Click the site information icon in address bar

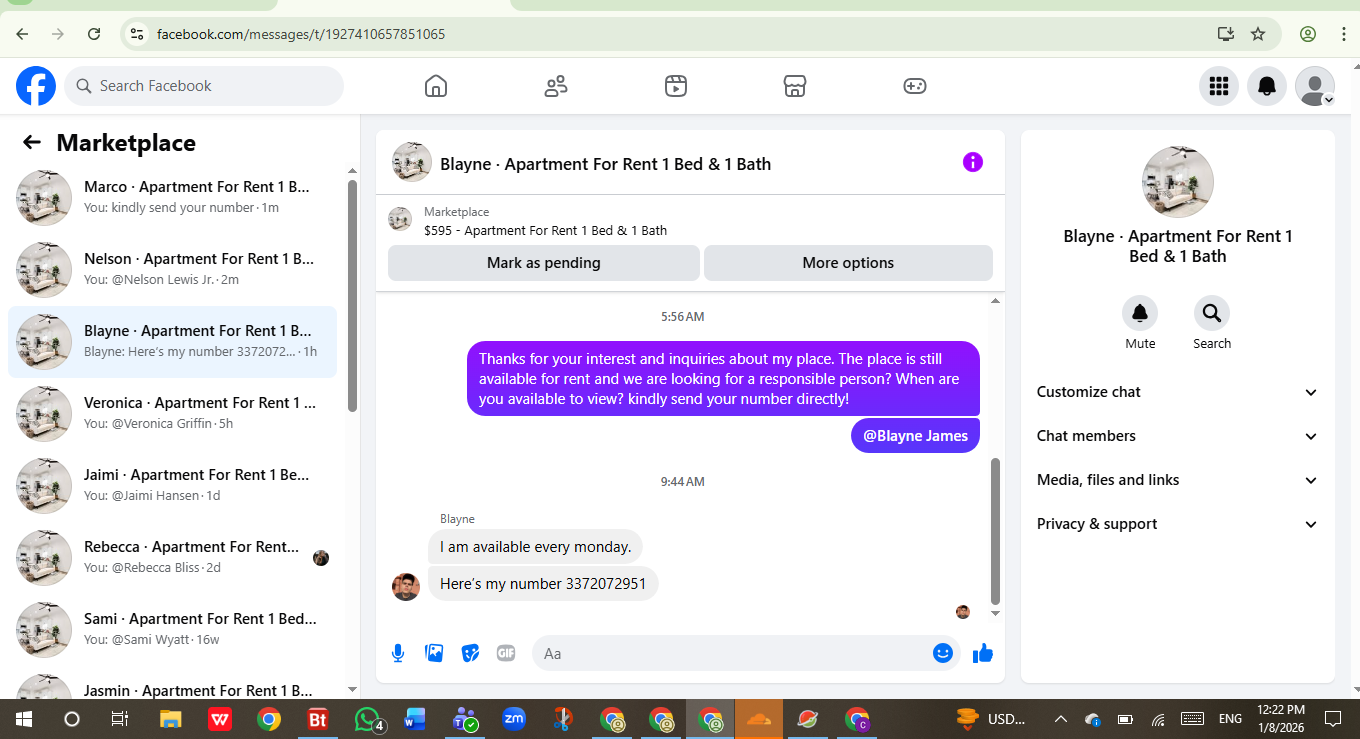(x=138, y=34)
